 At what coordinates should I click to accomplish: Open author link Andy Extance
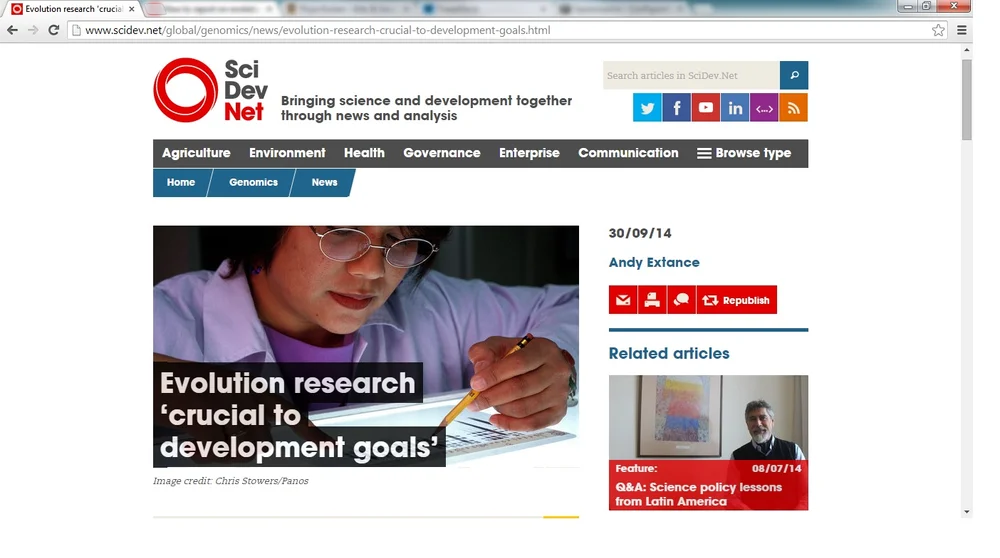click(654, 262)
